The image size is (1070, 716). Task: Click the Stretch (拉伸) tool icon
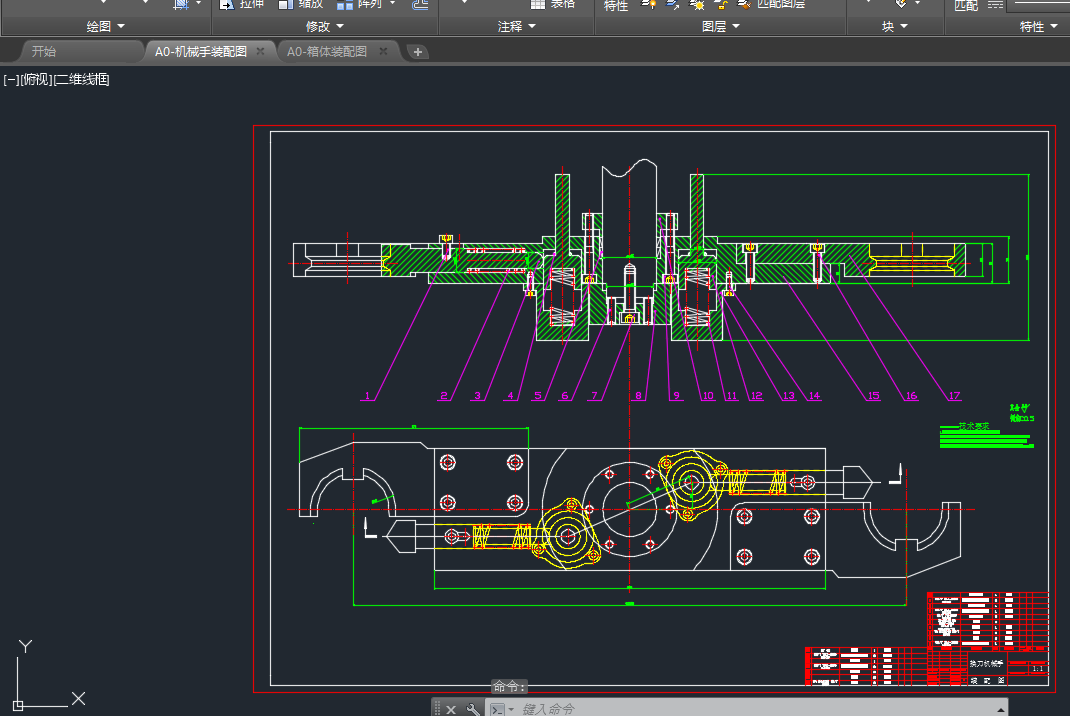pos(226,4)
